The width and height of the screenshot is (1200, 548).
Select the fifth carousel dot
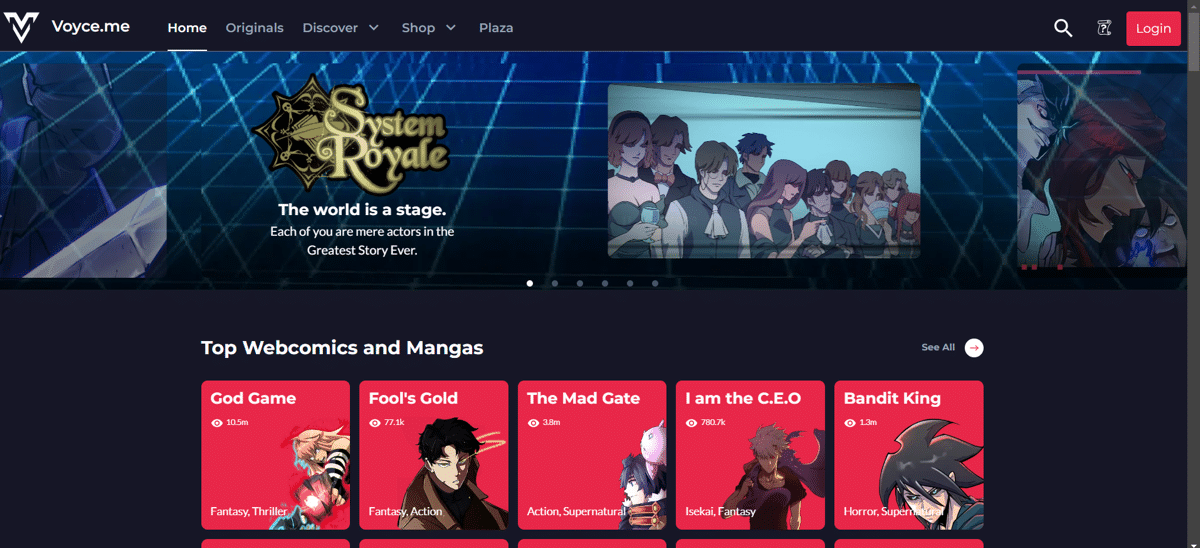tap(630, 283)
